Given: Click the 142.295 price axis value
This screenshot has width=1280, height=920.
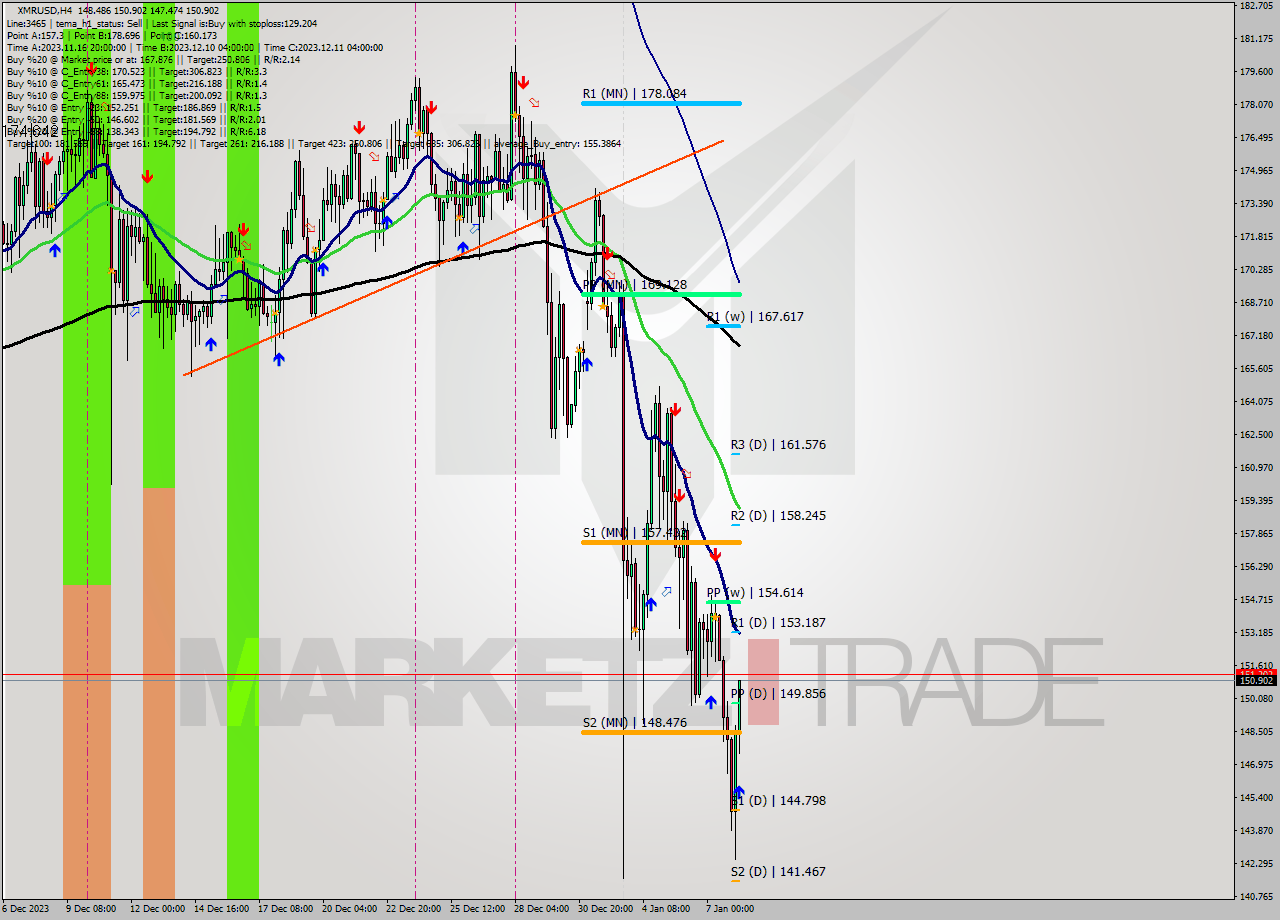Looking at the screenshot, I should [x=1255, y=863].
